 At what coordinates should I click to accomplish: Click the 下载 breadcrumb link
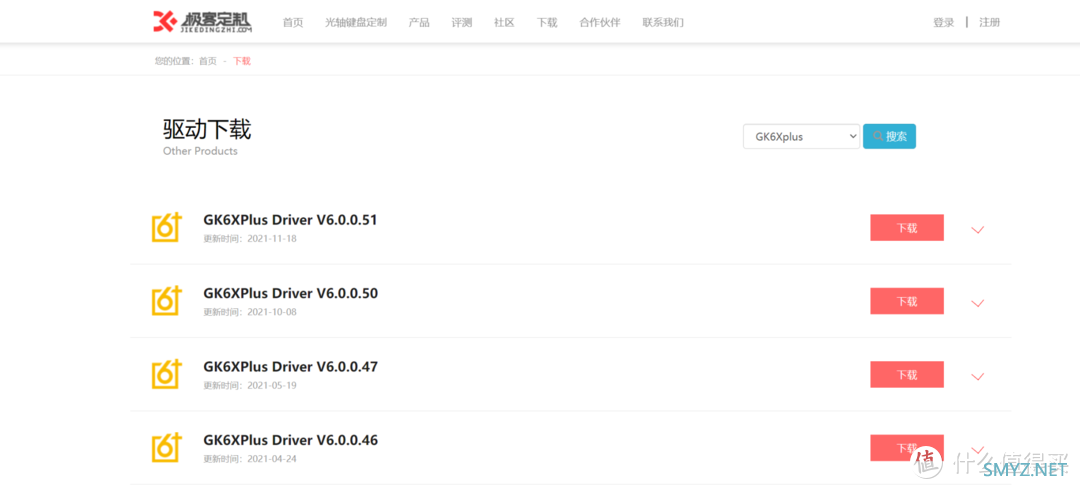[242, 61]
